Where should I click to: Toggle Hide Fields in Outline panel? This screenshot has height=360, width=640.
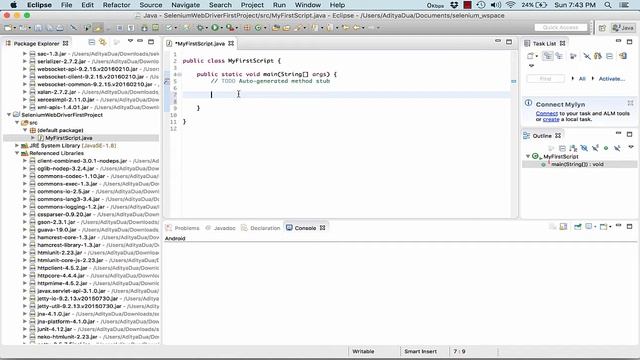coord(584,148)
